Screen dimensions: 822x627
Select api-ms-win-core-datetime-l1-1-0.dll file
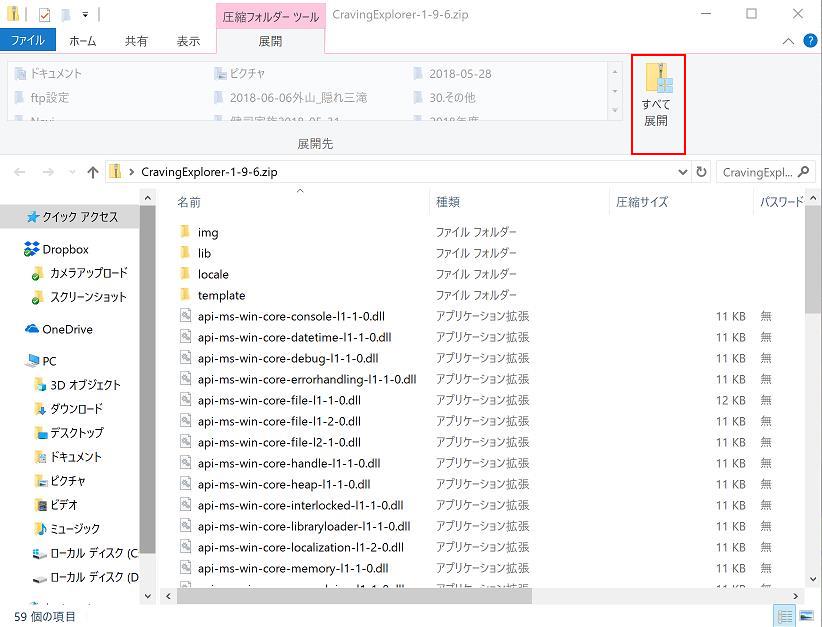point(294,338)
